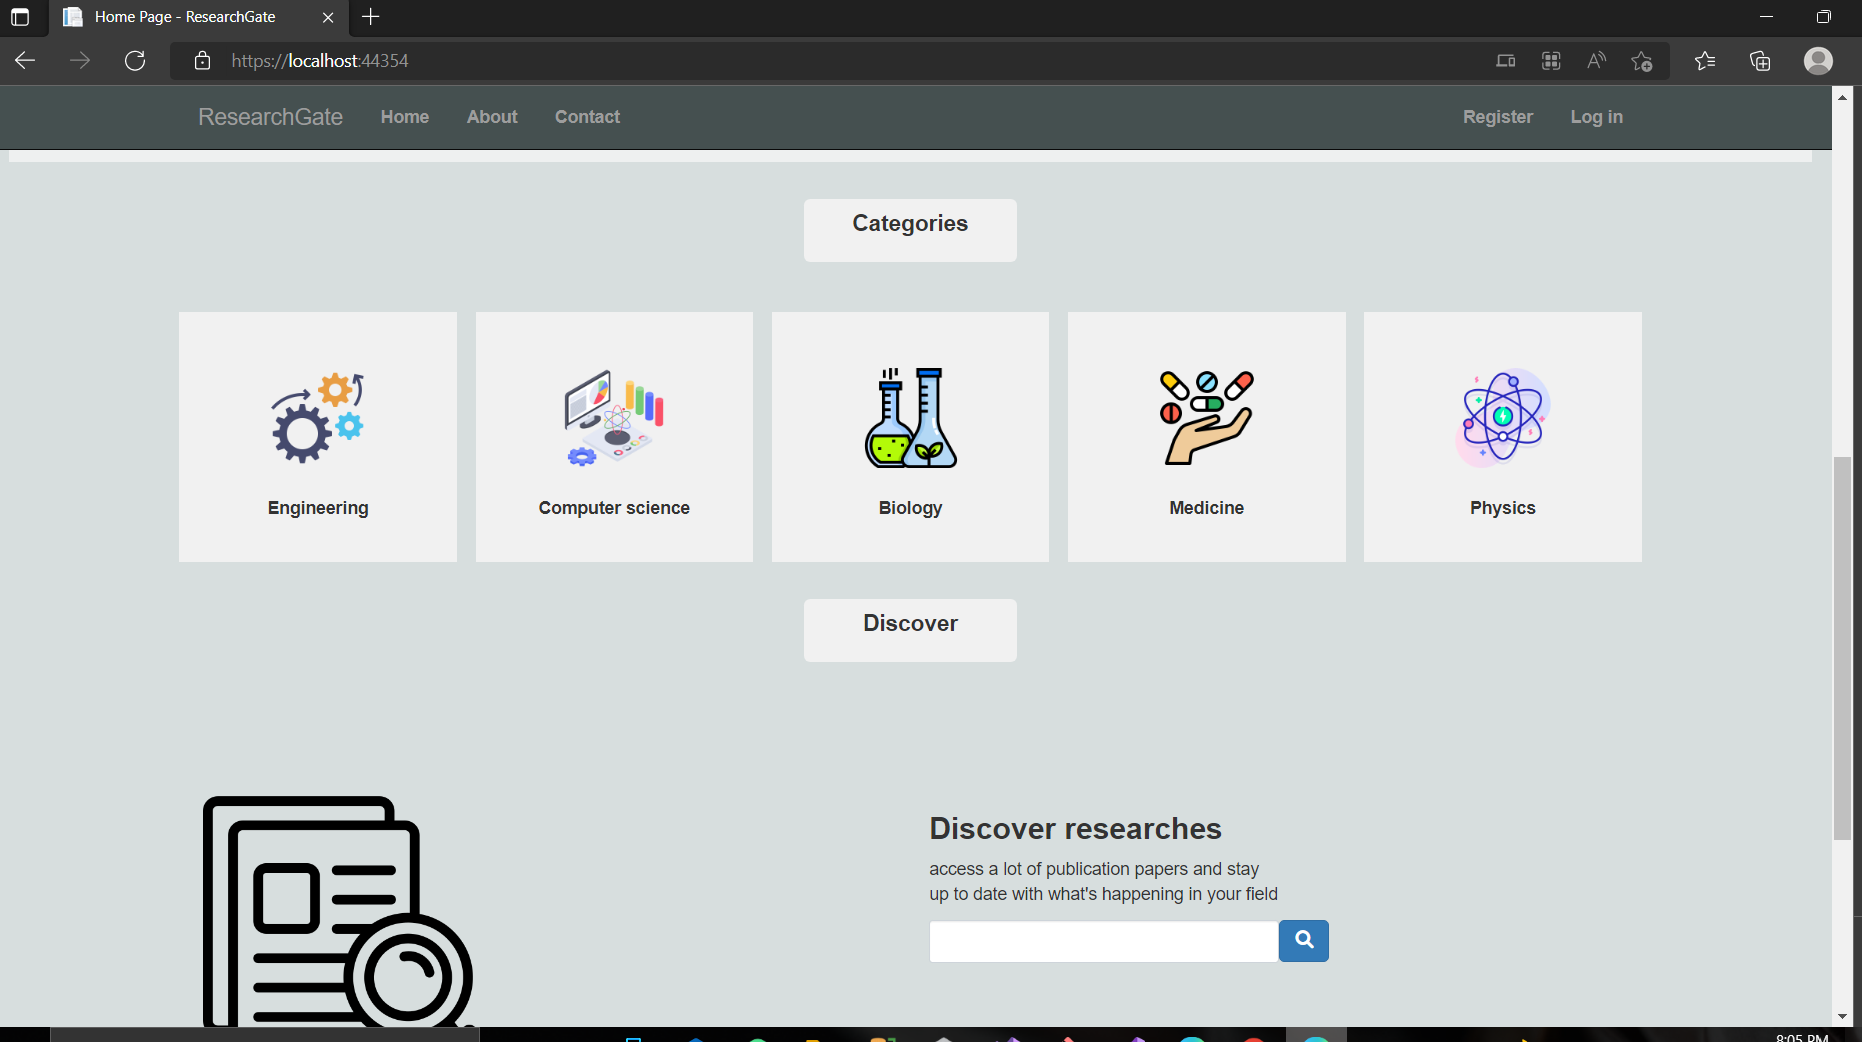Click the Categories button
Screen dimensions: 1862x1042
(909, 230)
